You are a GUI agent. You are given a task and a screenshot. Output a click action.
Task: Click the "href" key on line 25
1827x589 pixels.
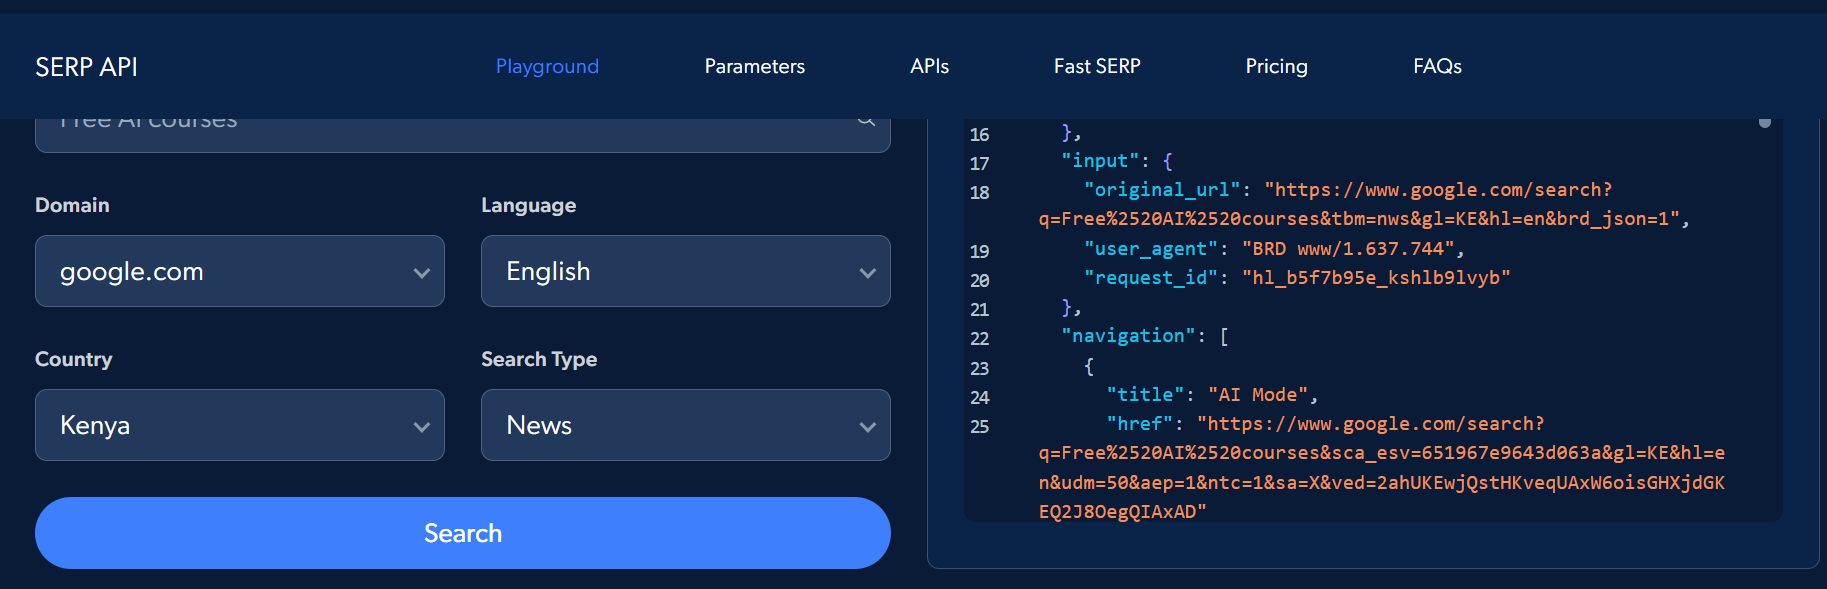pyautogui.click(x=1140, y=424)
